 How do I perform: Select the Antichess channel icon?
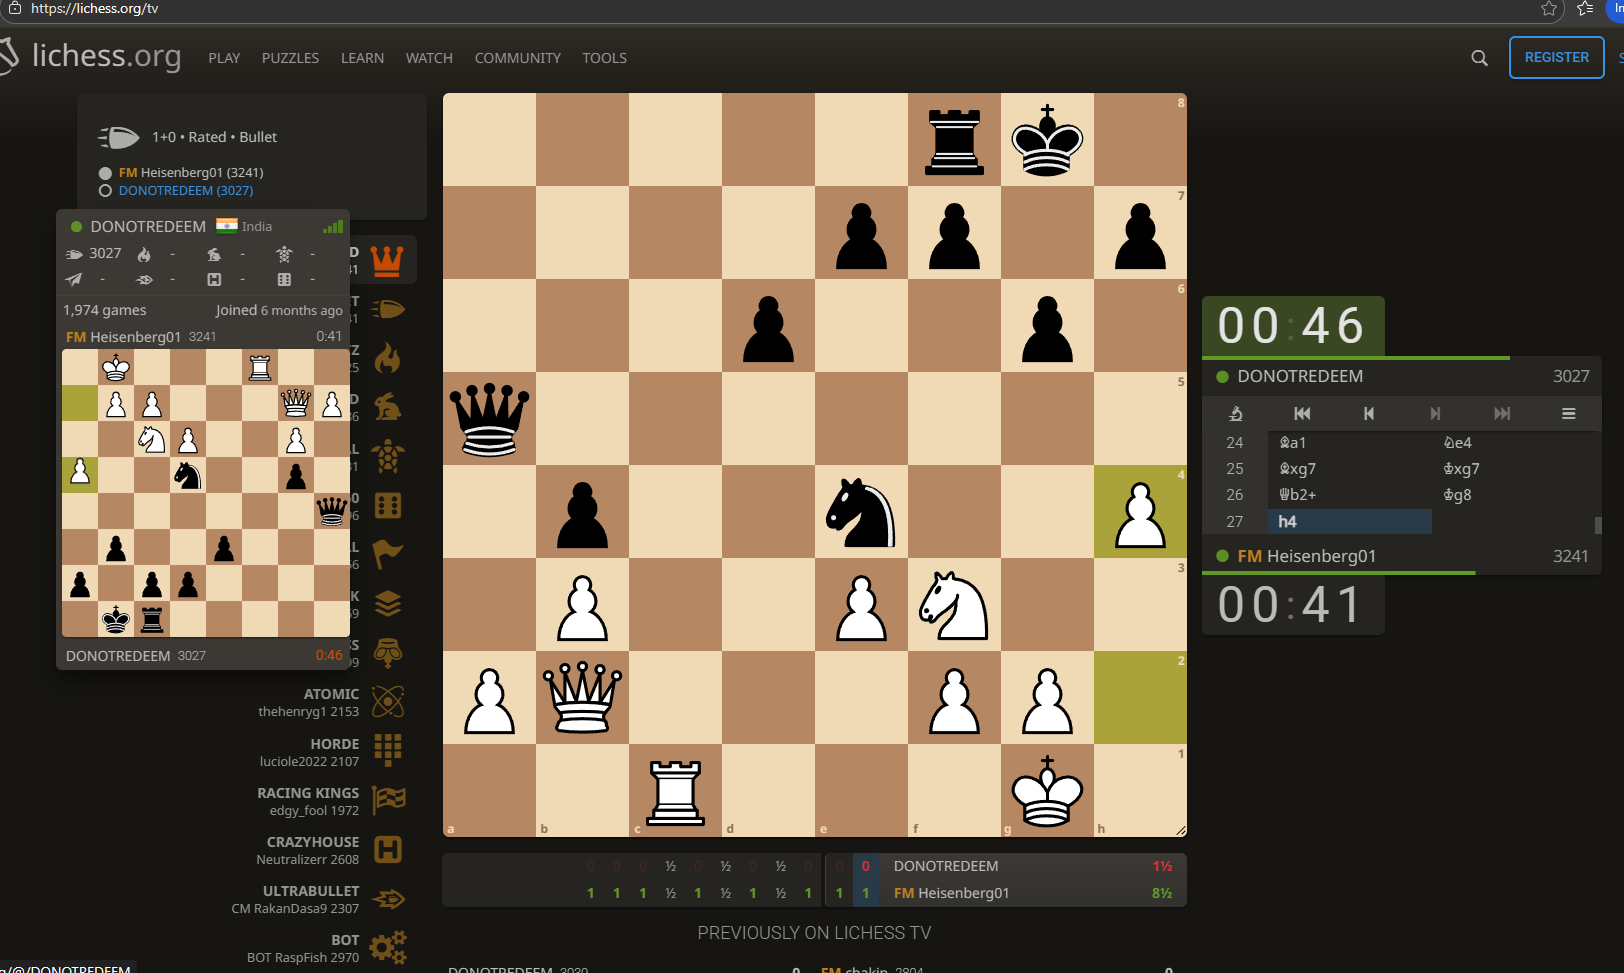click(388, 653)
